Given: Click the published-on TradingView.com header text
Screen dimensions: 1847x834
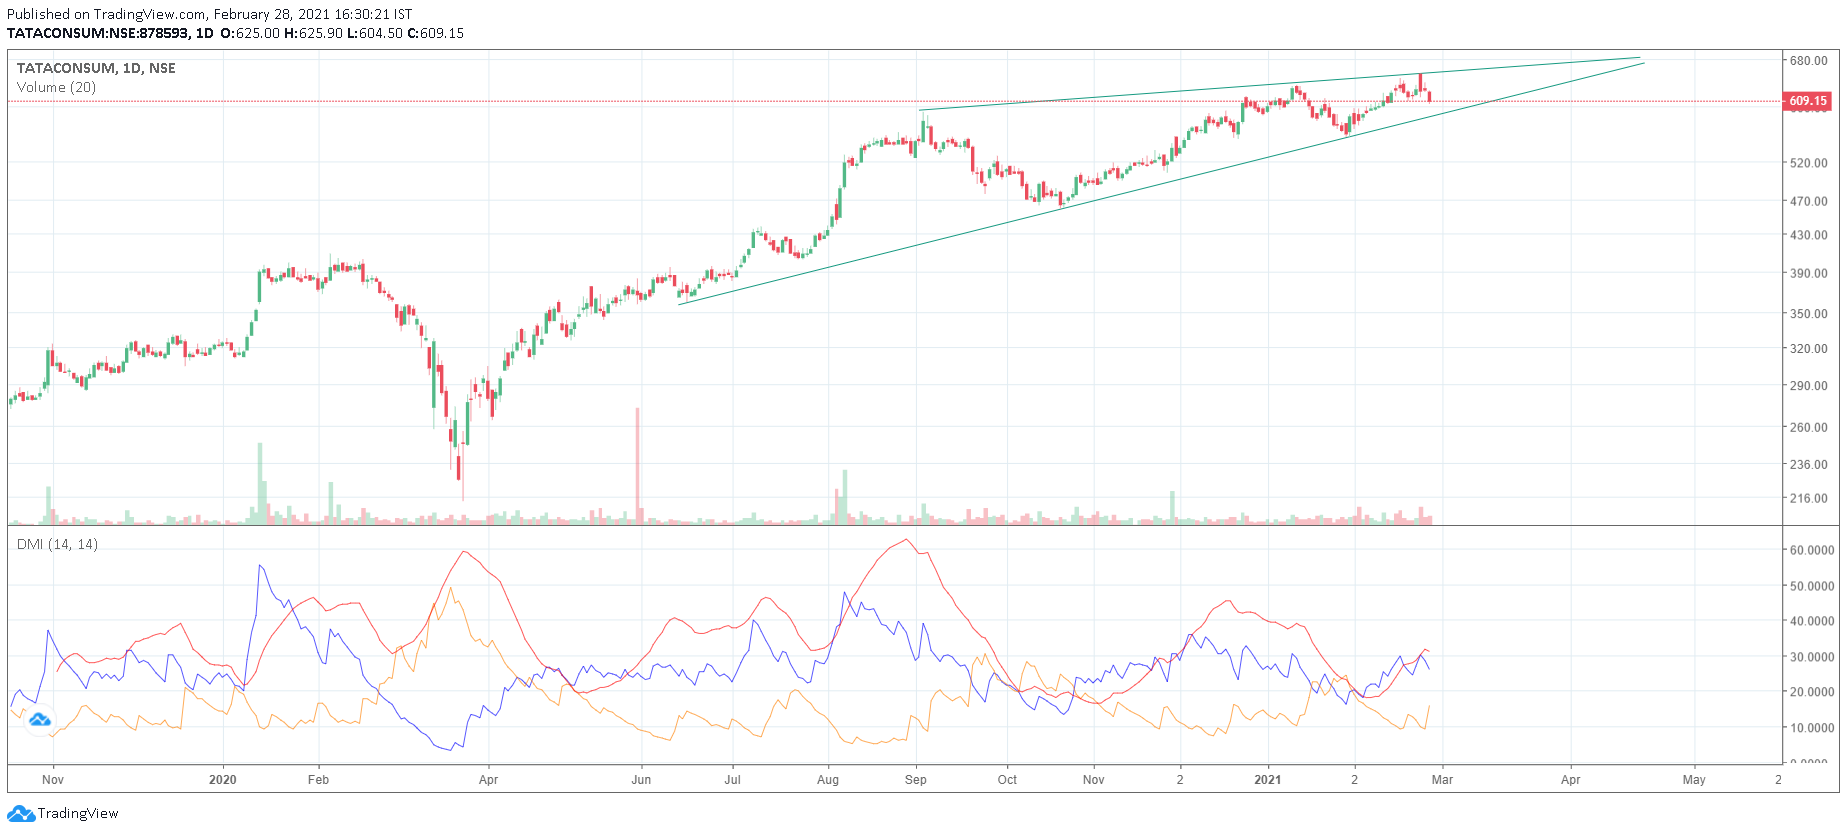Looking at the screenshot, I should click(x=209, y=14).
